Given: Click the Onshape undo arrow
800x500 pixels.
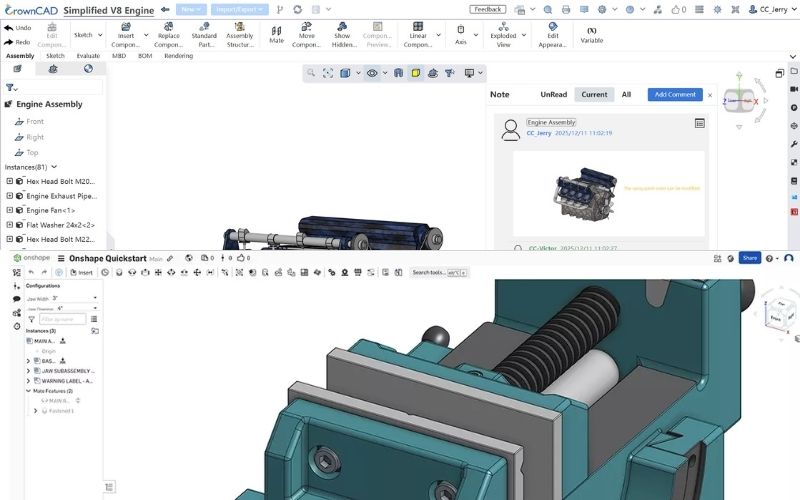Looking at the screenshot, I should [31, 272].
